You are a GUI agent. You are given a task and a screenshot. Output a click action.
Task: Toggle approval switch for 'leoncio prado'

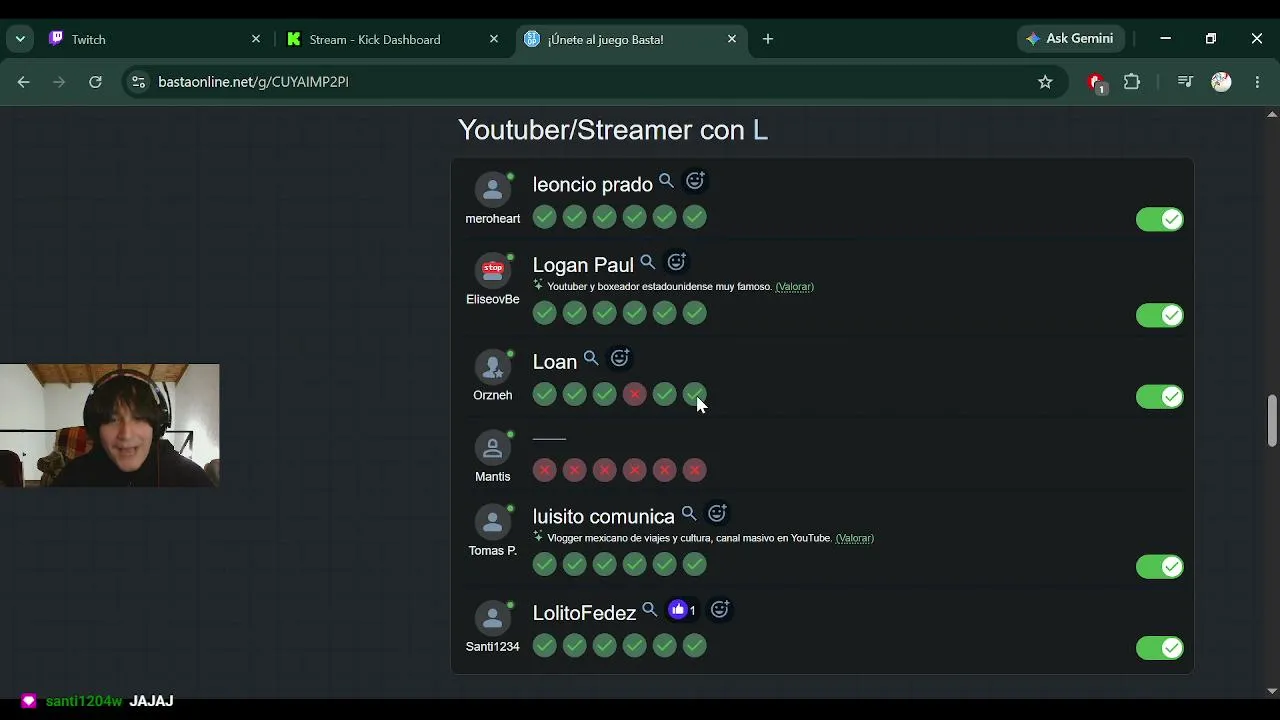point(1160,219)
